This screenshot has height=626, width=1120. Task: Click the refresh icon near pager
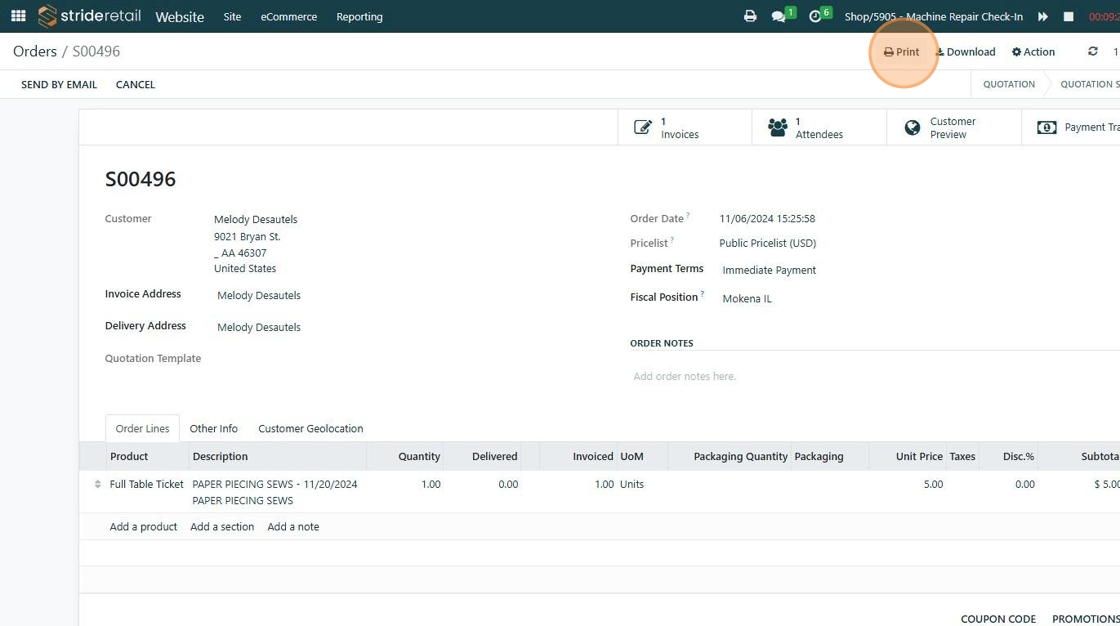[1093, 51]
